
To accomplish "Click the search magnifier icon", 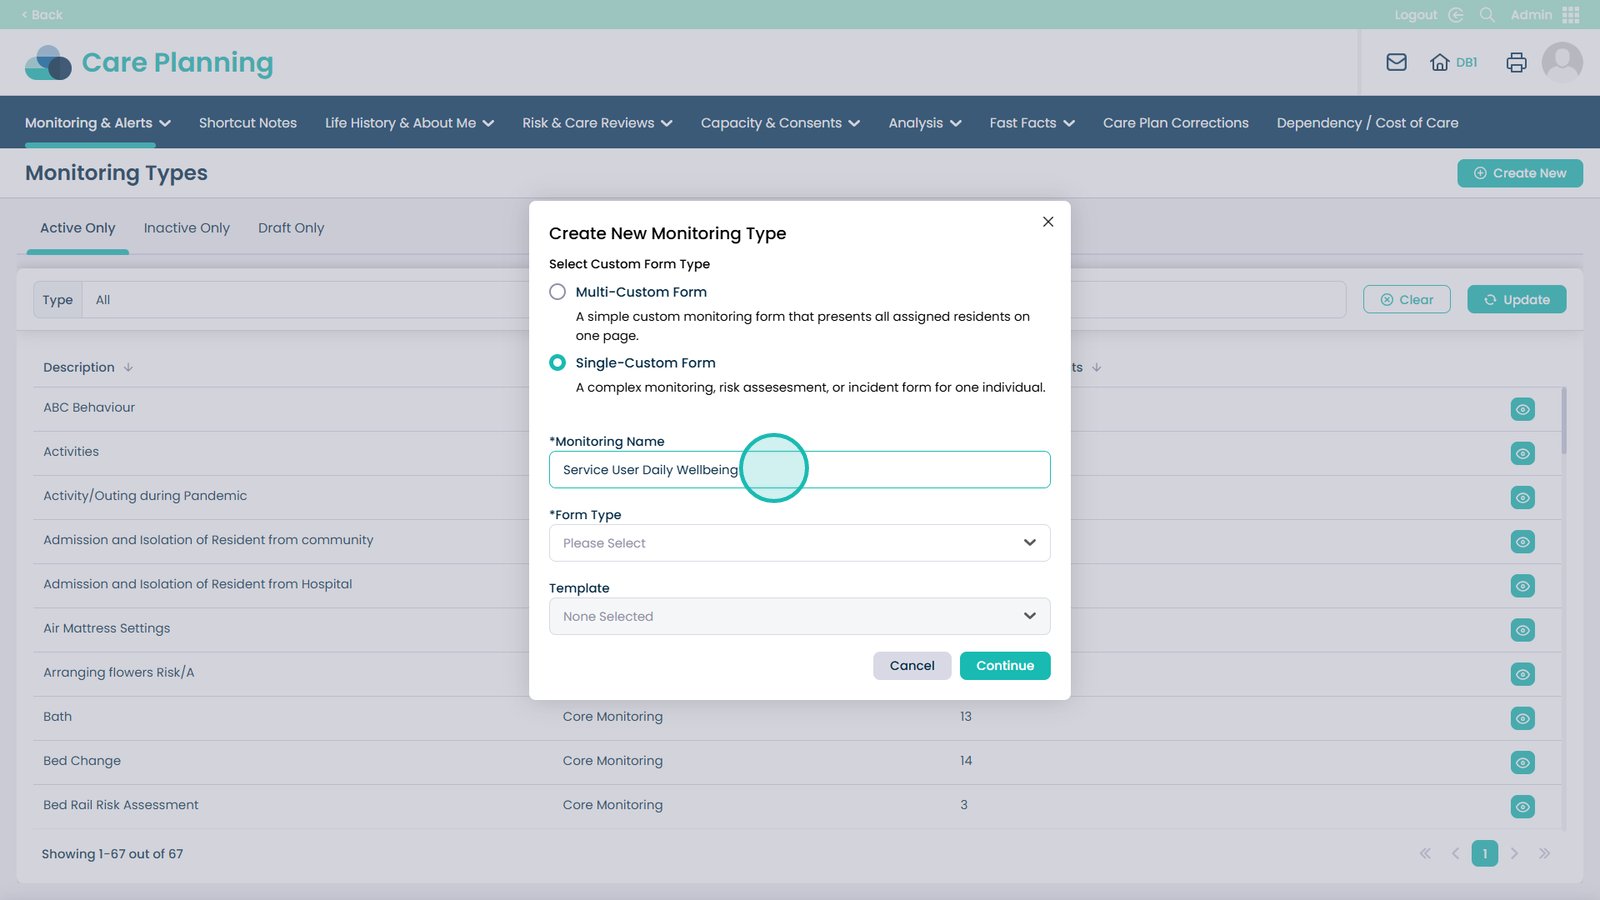I will [1487, 15].
